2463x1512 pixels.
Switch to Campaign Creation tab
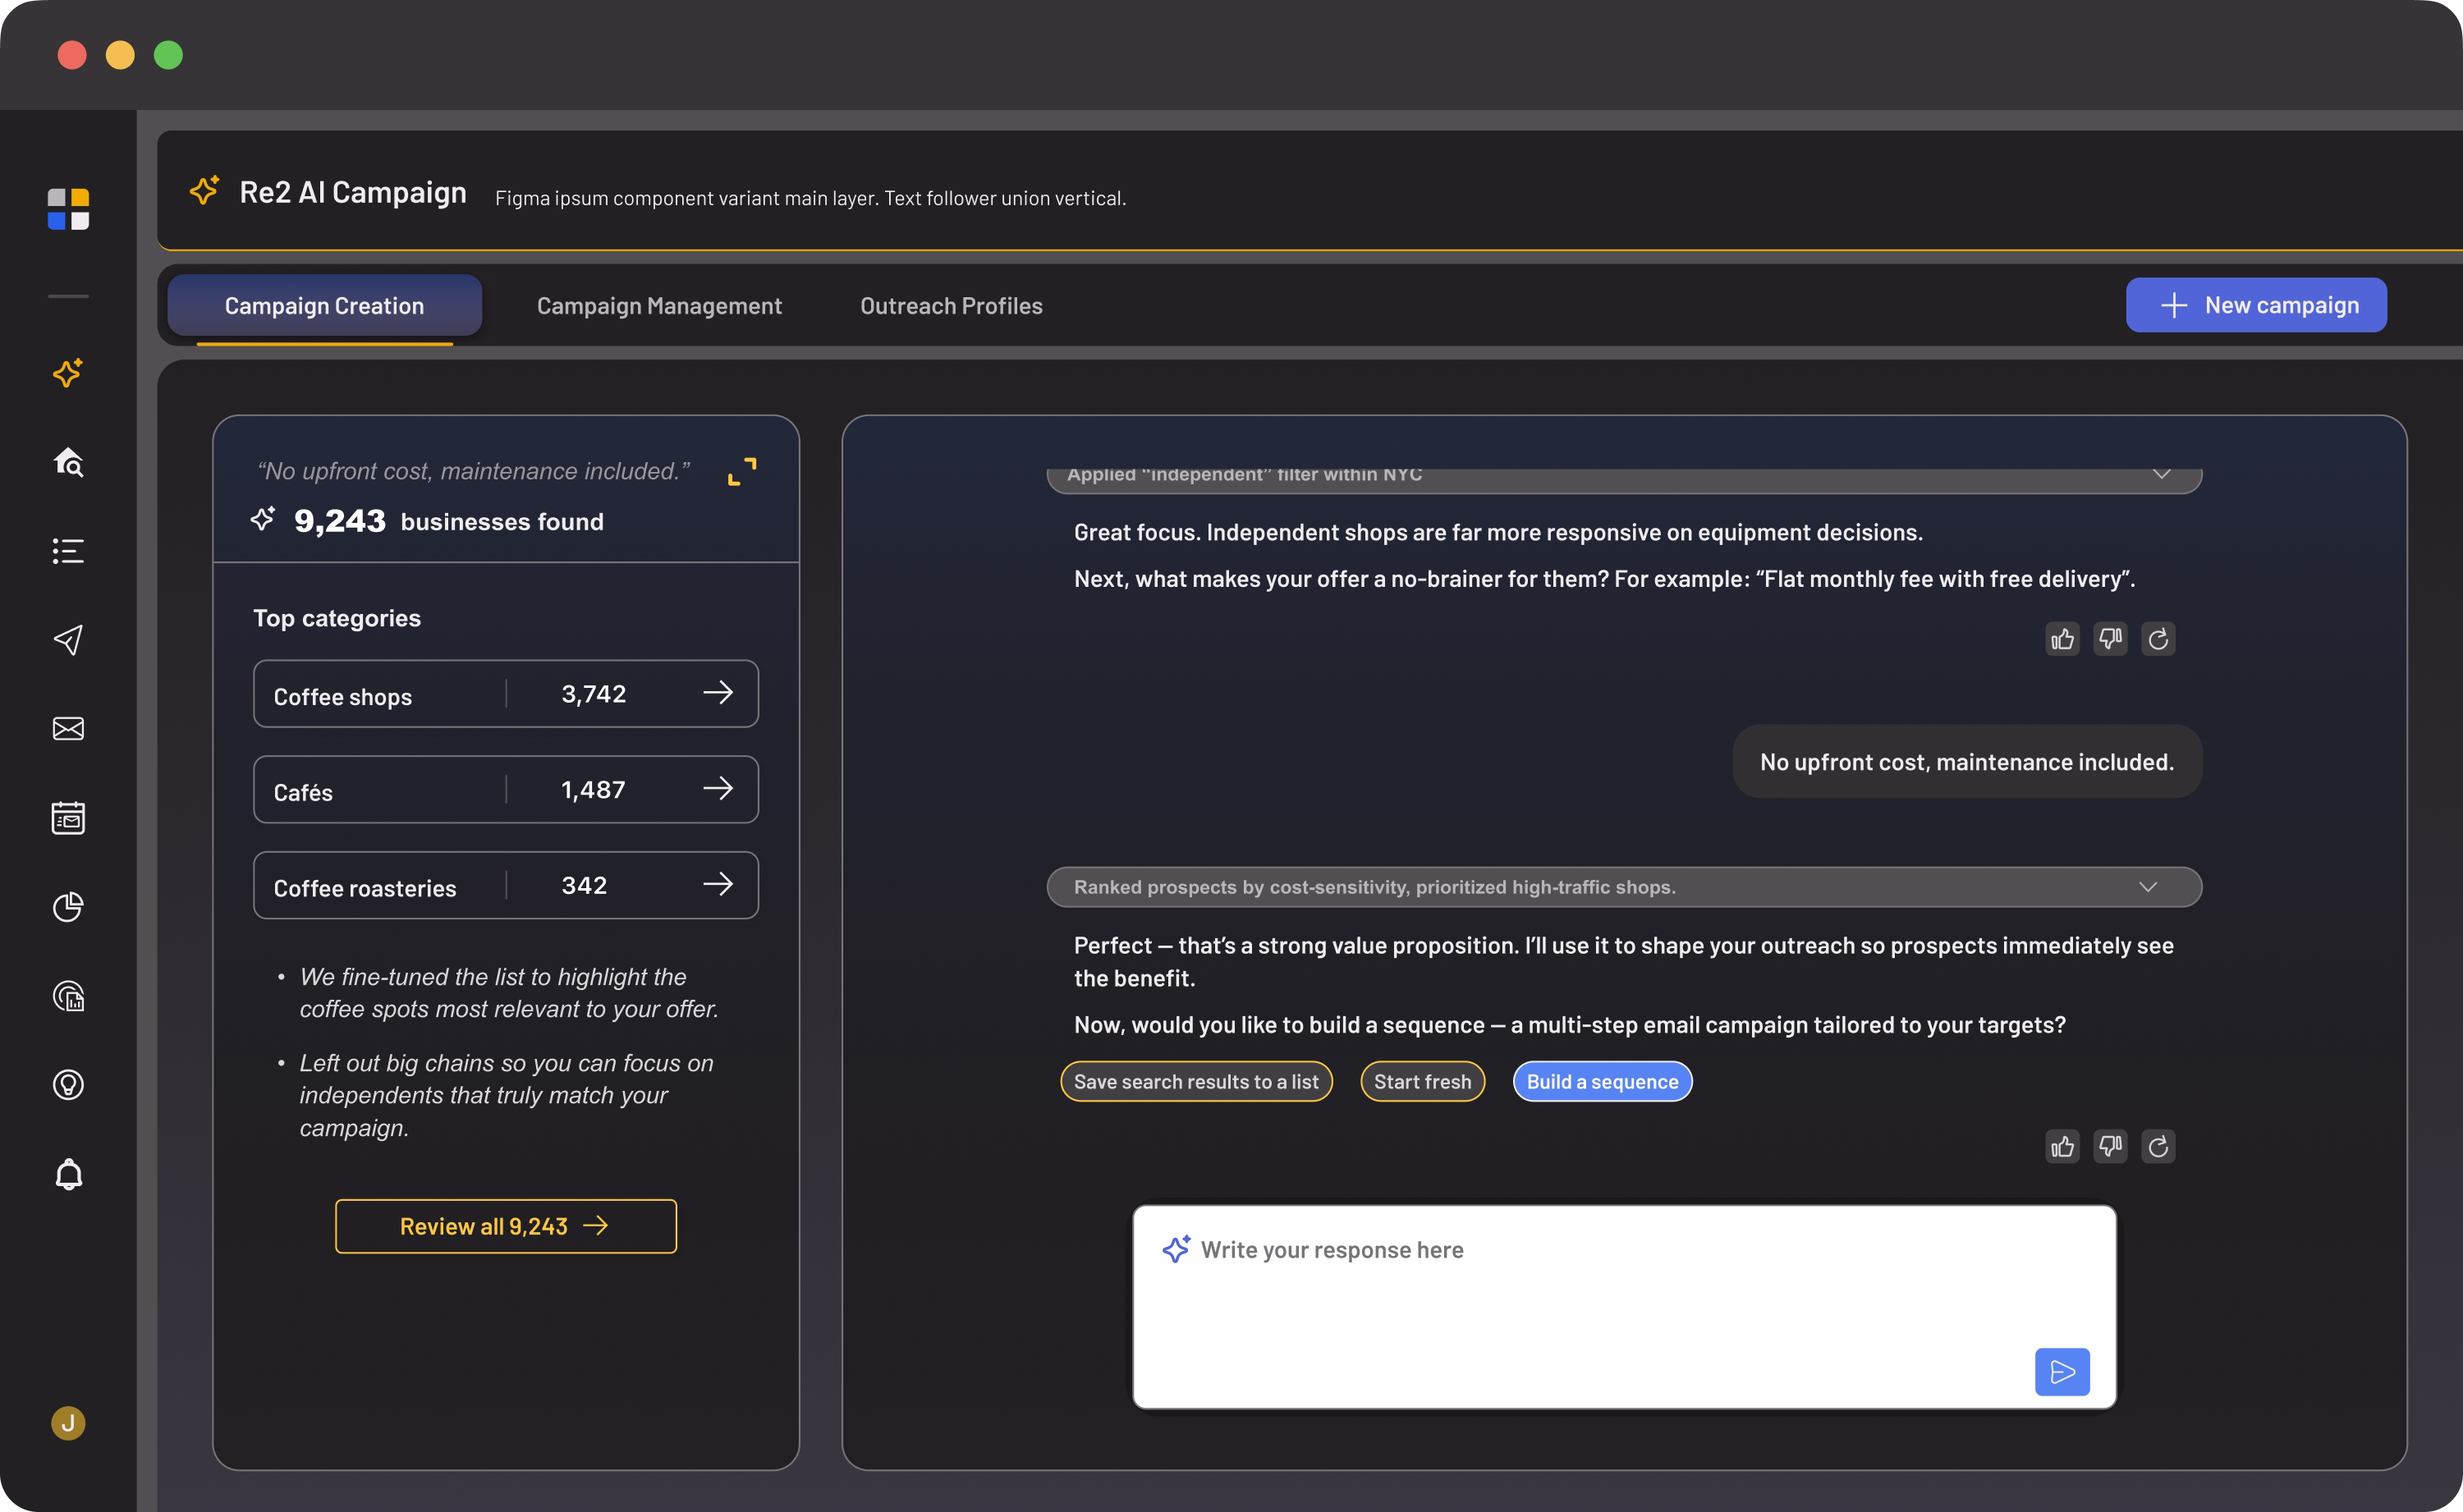coord(324,306)
